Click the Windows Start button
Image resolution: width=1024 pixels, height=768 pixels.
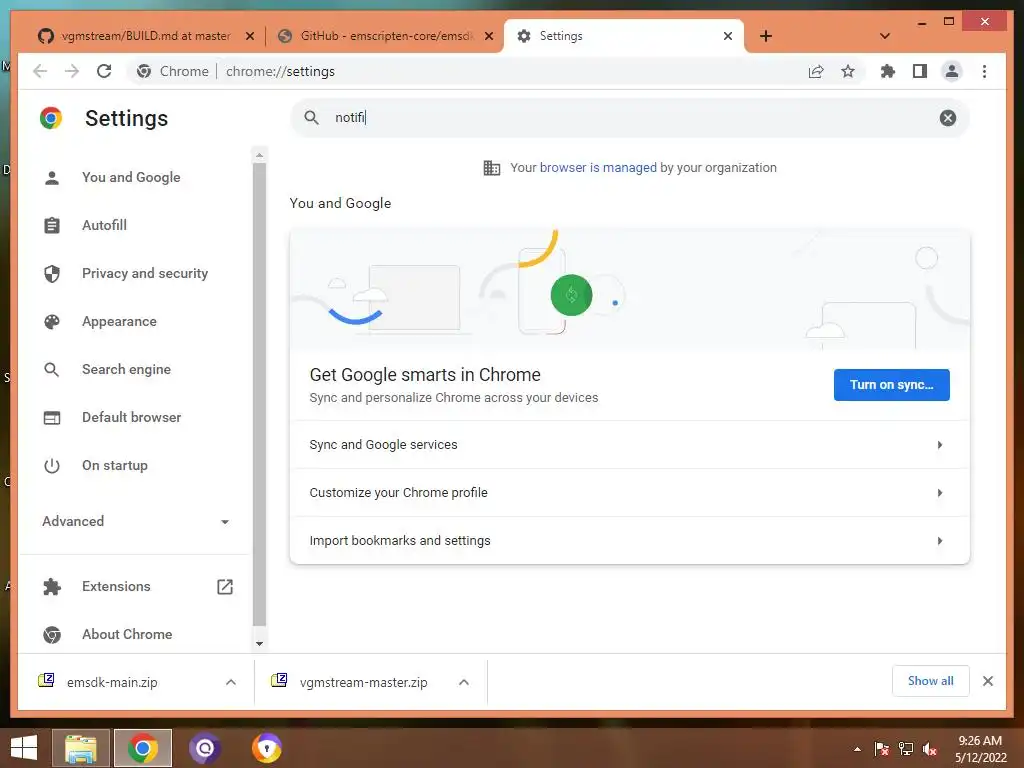[x=24, y=748]
